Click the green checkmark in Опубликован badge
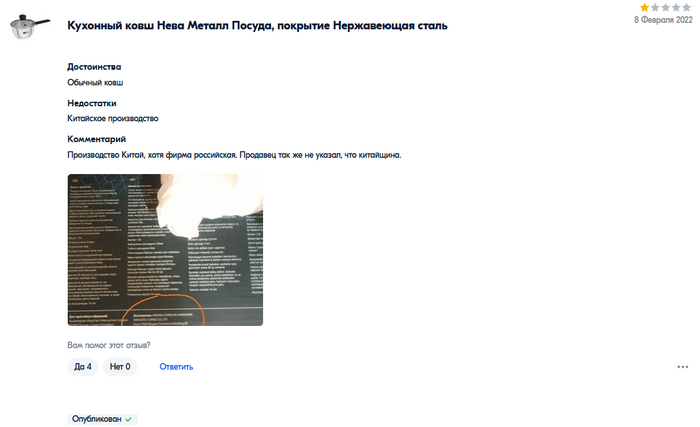The image size is (700, 427). click(x=129, y=419)
